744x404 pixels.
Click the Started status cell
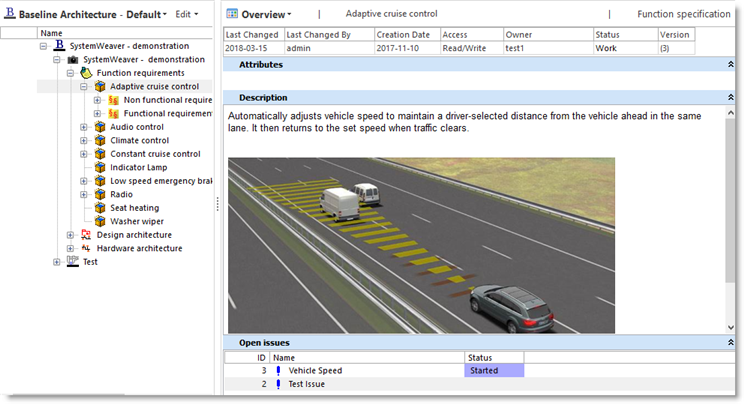pos(494,370)
